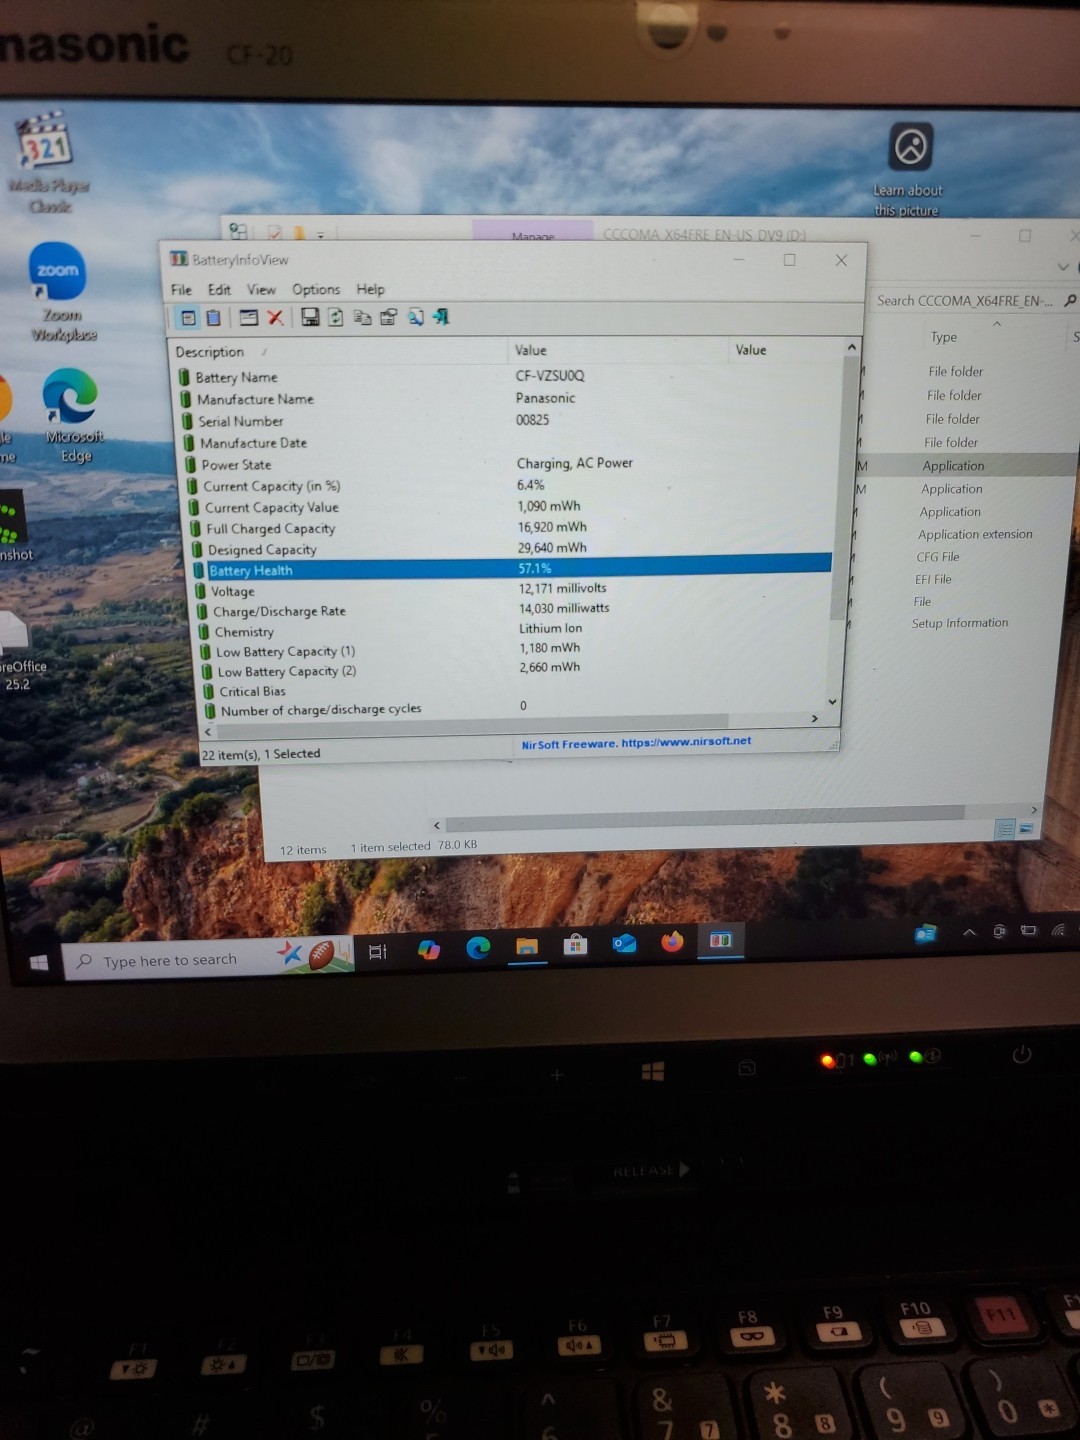Open the Windows Start button
This screenshot has height=1440, width=1080.
(39, 962)
